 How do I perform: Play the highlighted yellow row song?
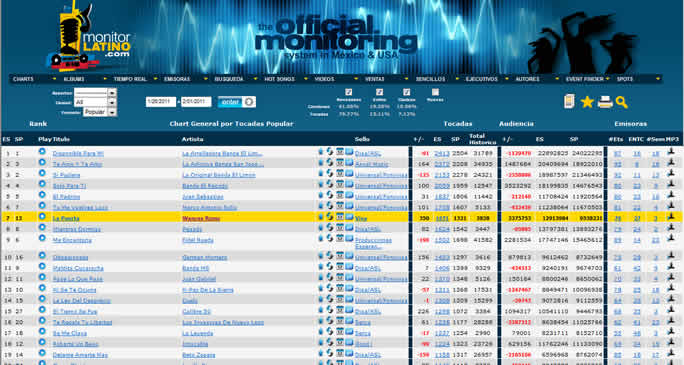point(42,216)
